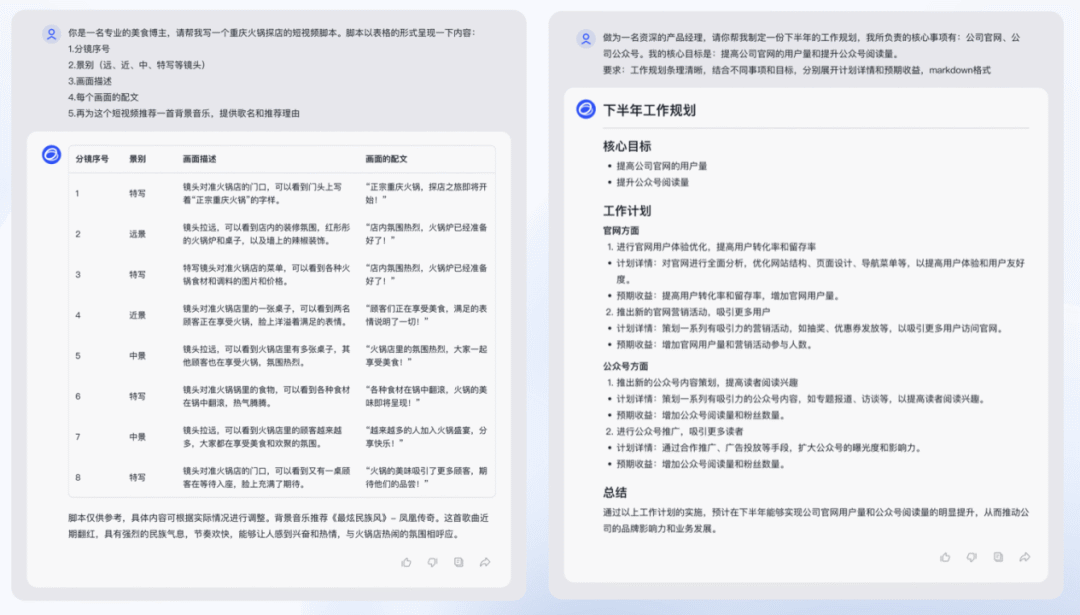1080x615 pixels.
Task: Click the AI logo next to 下半年工作规划
Action: pyautogui.click(x=586, y=109)
